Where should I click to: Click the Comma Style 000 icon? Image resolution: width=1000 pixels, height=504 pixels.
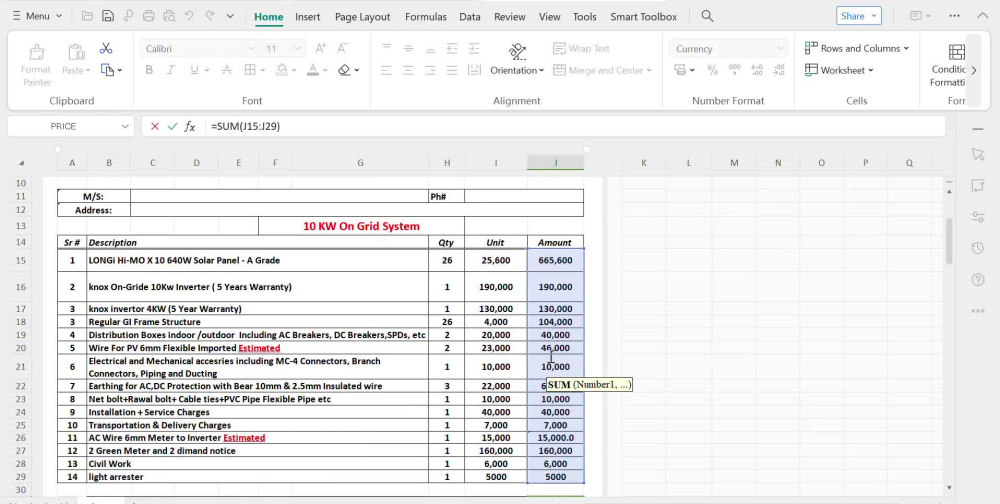pos(735,70)
